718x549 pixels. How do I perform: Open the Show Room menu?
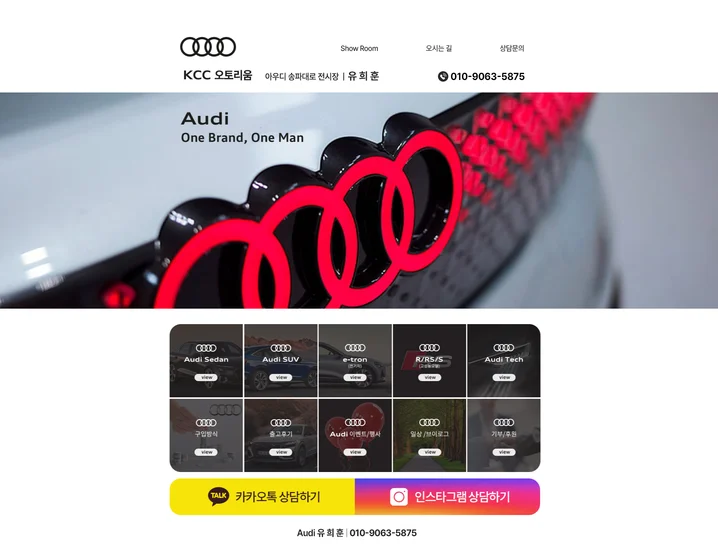point(359,48)
